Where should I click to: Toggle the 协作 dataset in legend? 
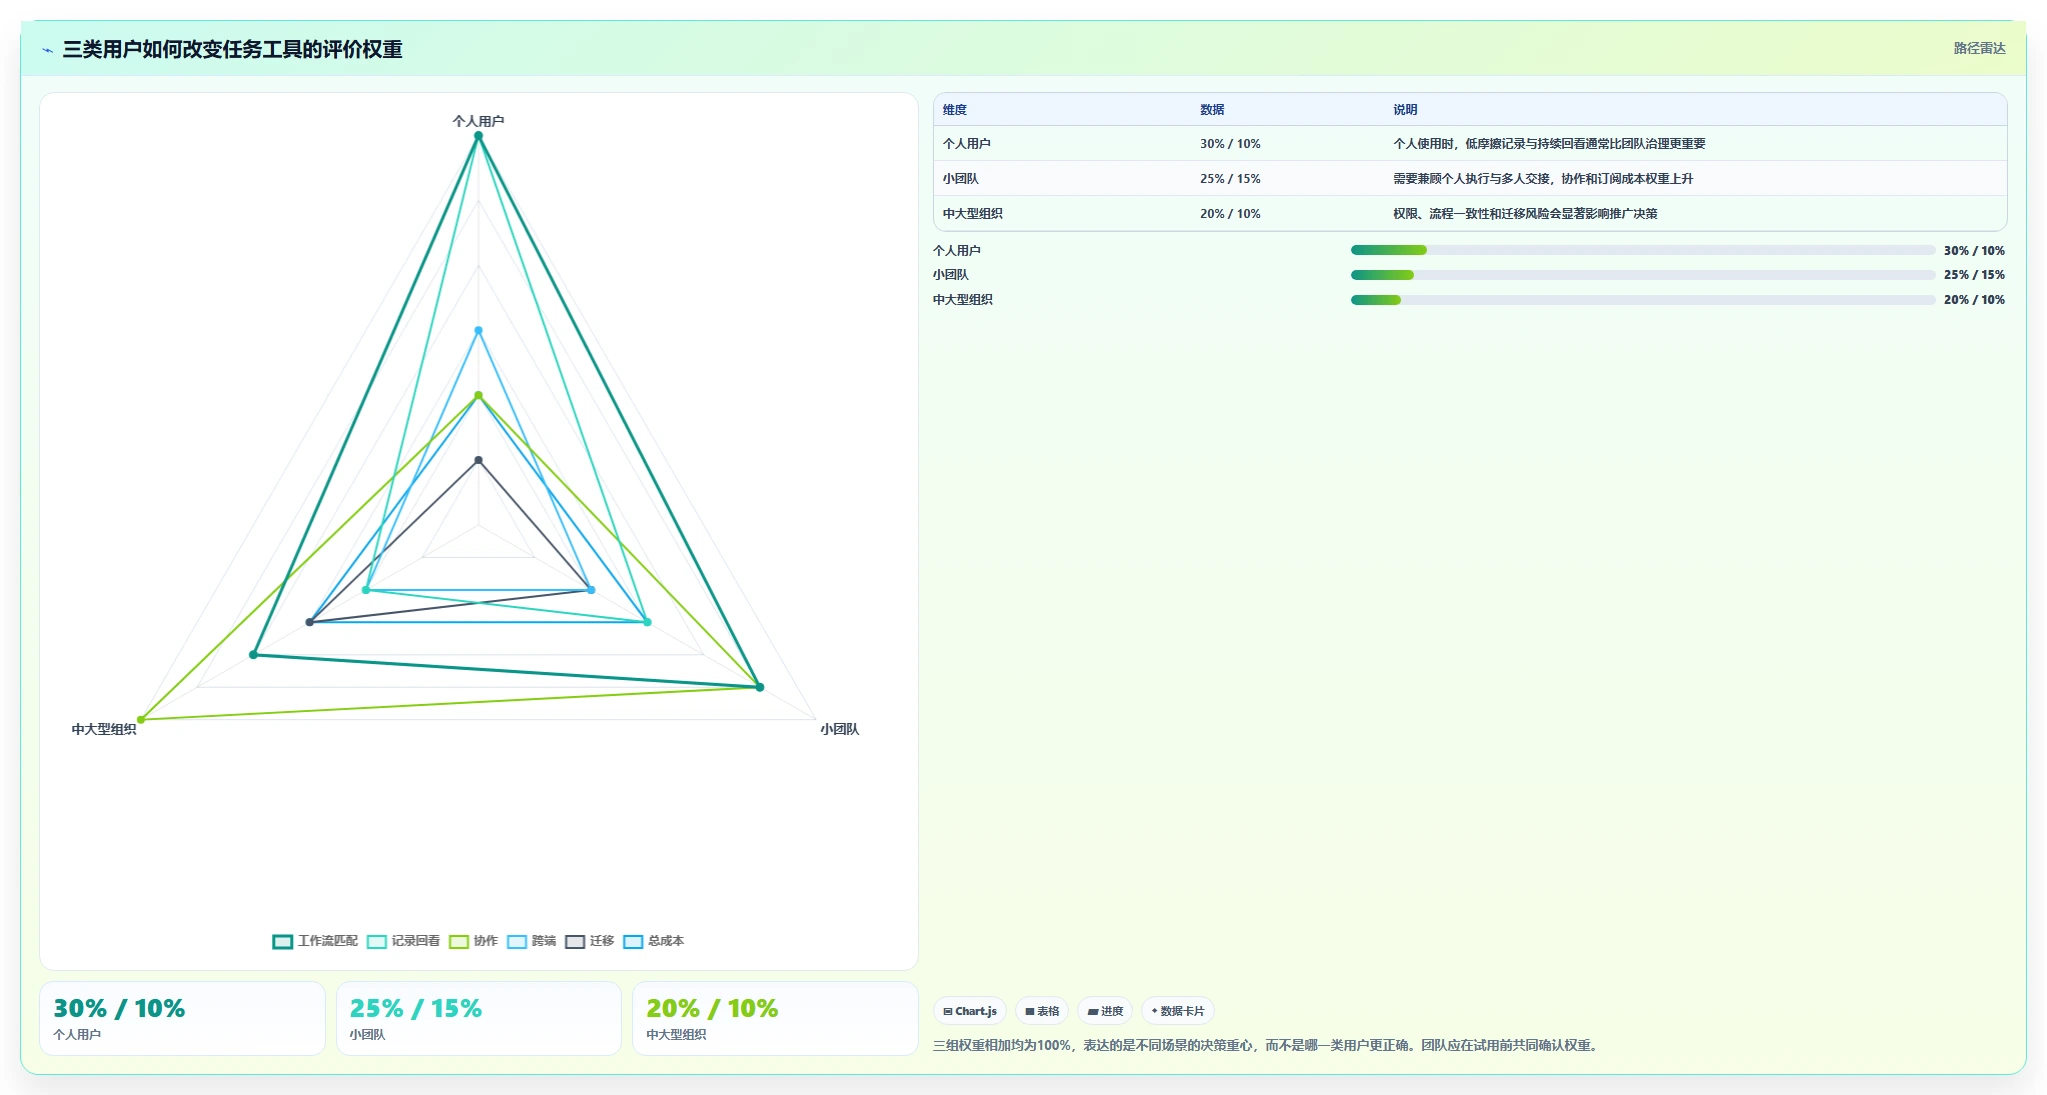click(x=473, y=941)
